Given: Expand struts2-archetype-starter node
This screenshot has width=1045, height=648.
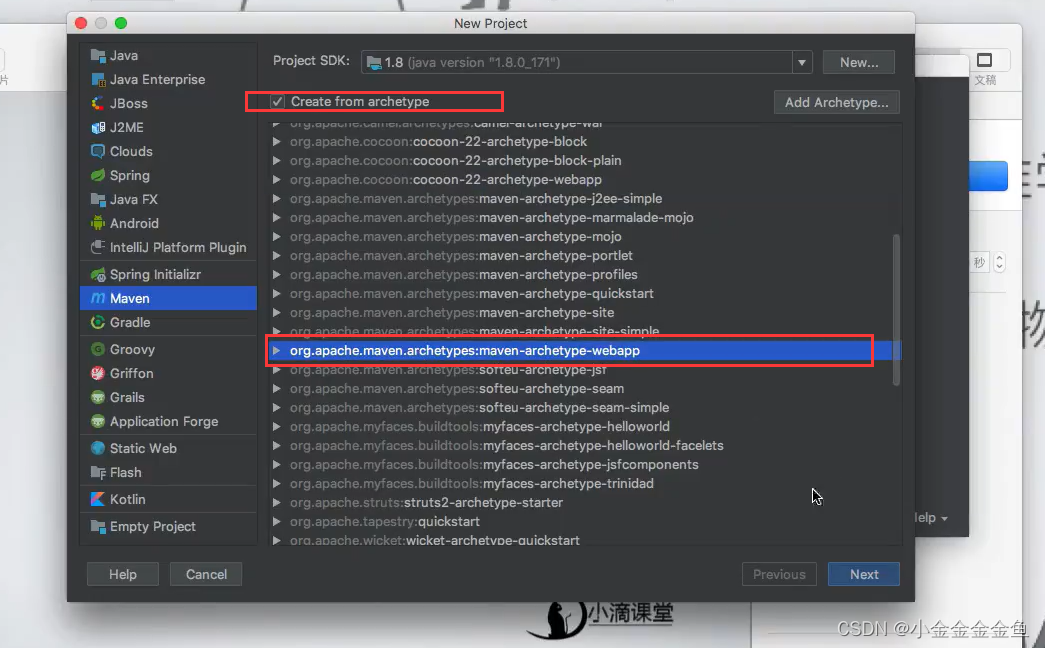Looking at the screenshot, I should (277, 503).
